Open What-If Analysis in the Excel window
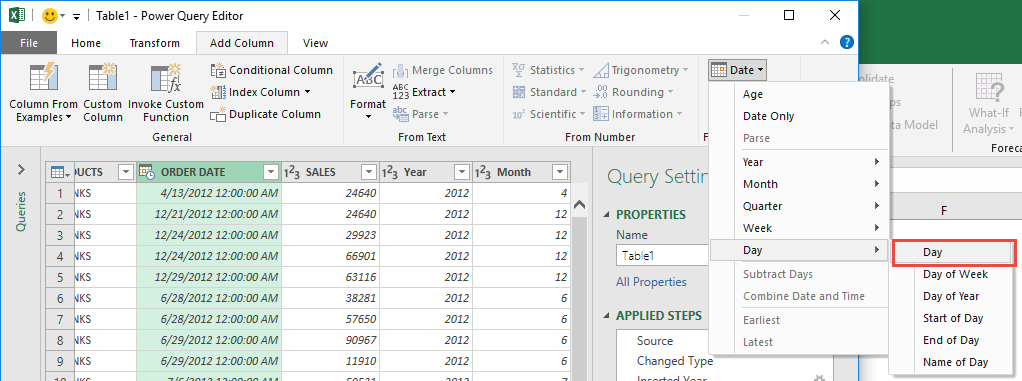Screen dimensions: 1022x381 click(988, 104)
